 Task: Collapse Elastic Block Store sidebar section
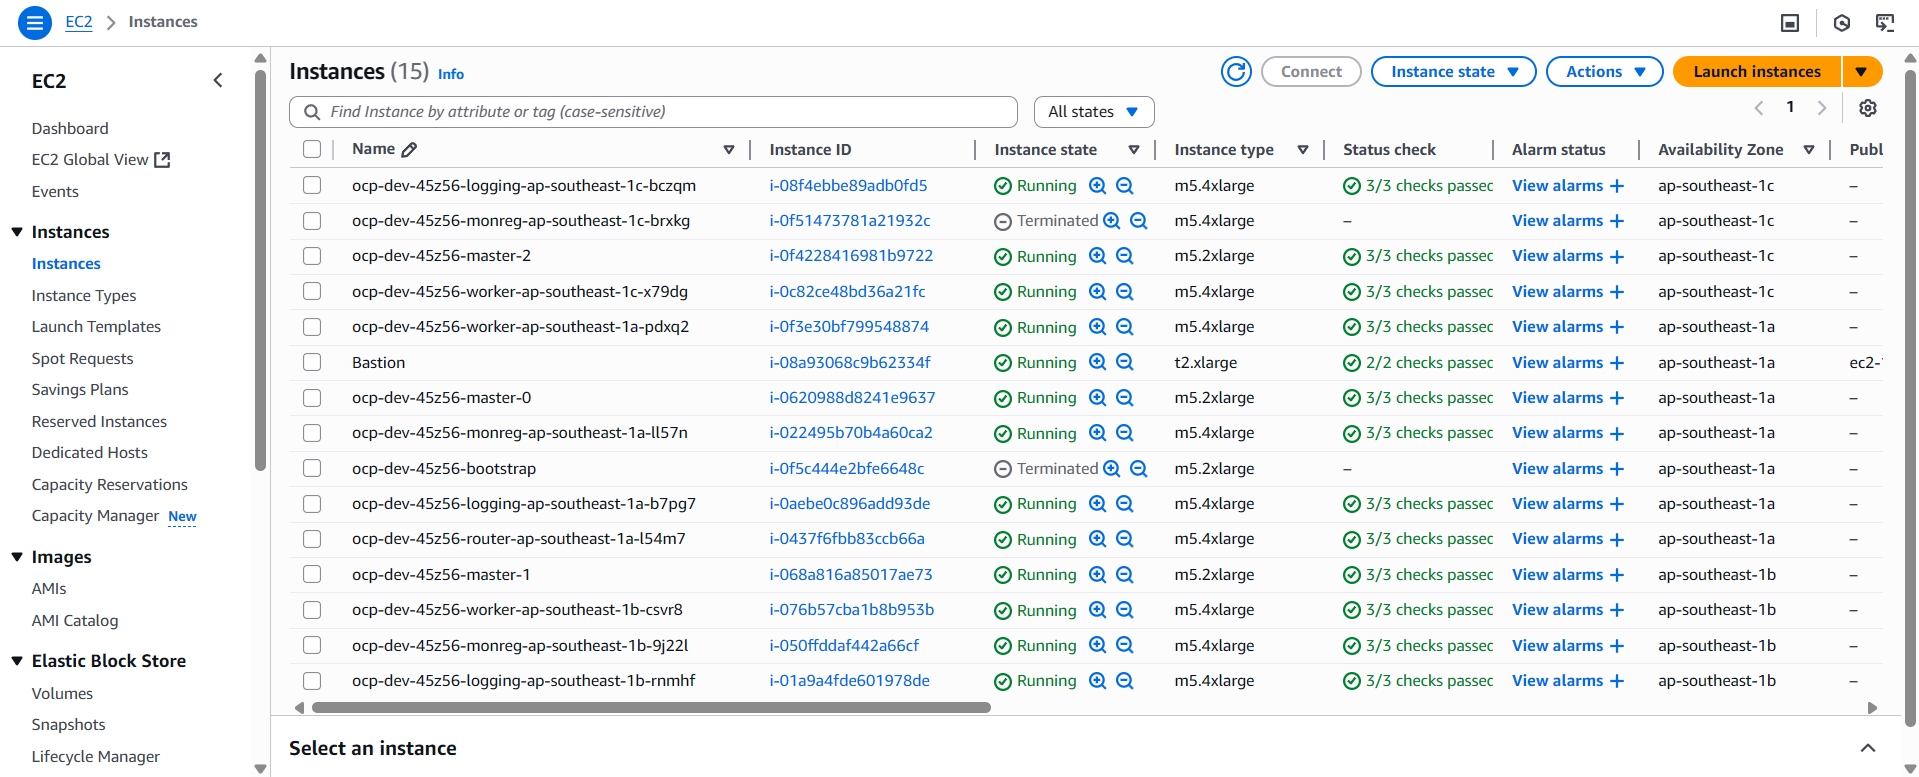17,661
